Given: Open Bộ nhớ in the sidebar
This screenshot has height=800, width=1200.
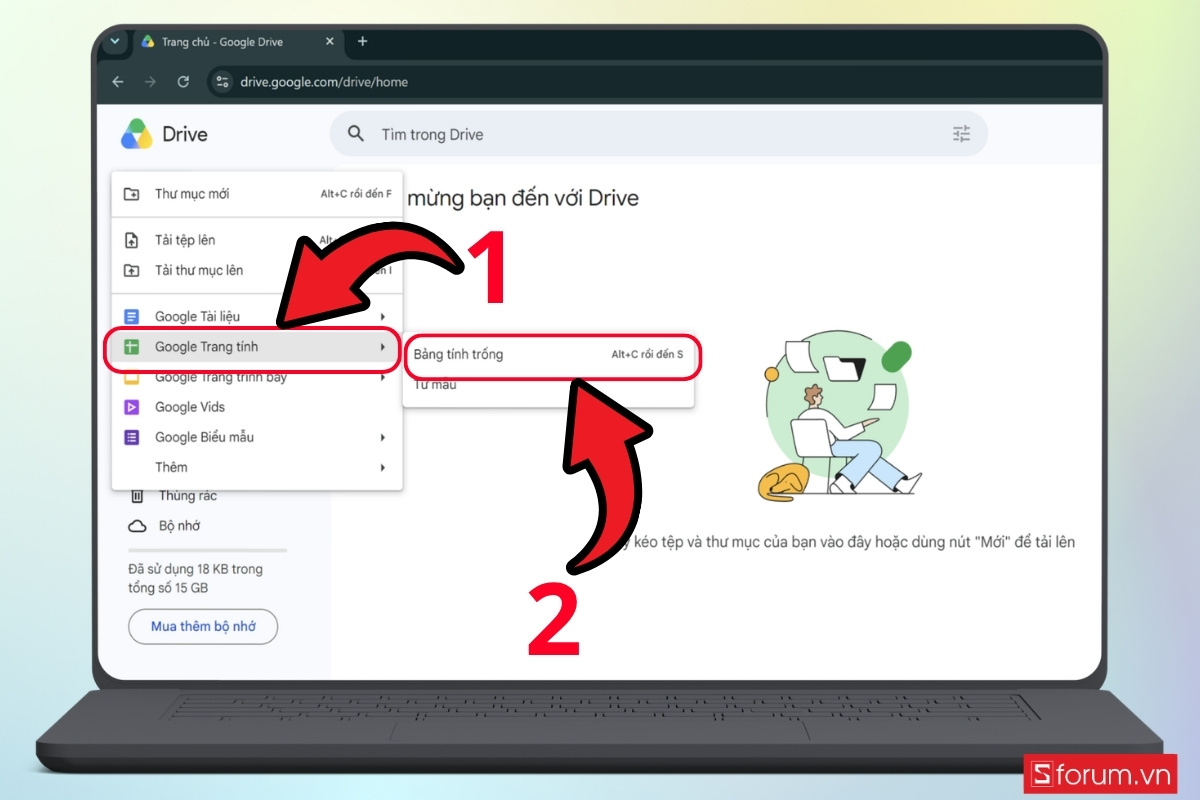Looking at the screenshot, I should pos(180,526).
